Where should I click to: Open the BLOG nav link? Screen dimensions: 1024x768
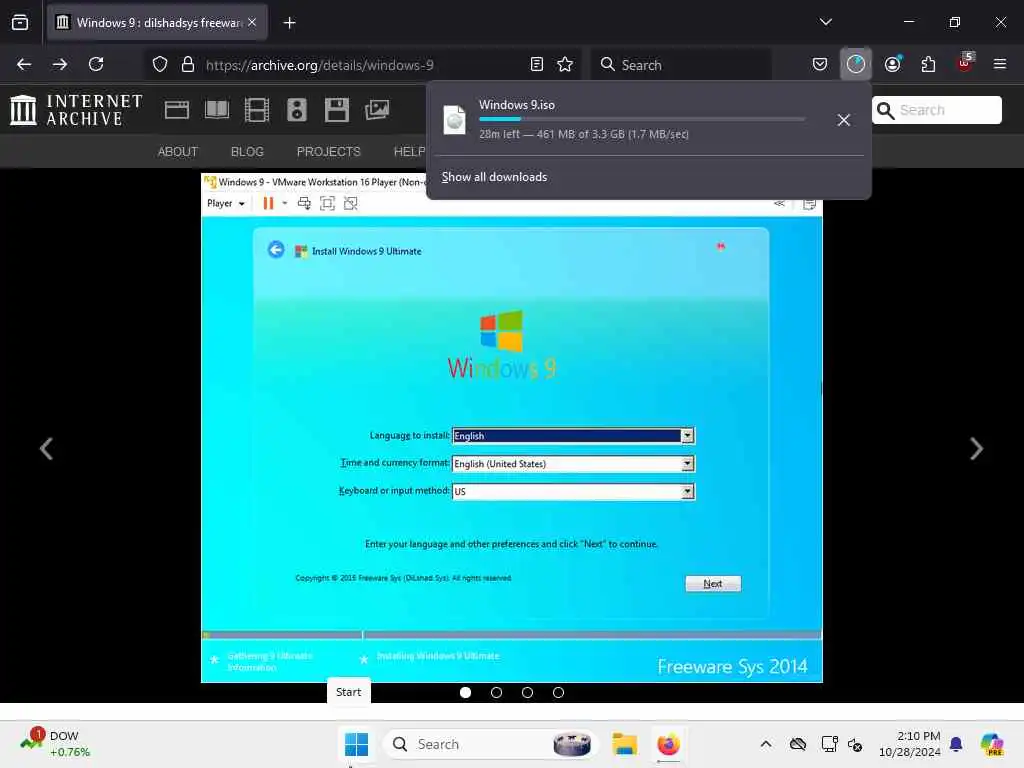pyautogui.click(x=248, y=152)
